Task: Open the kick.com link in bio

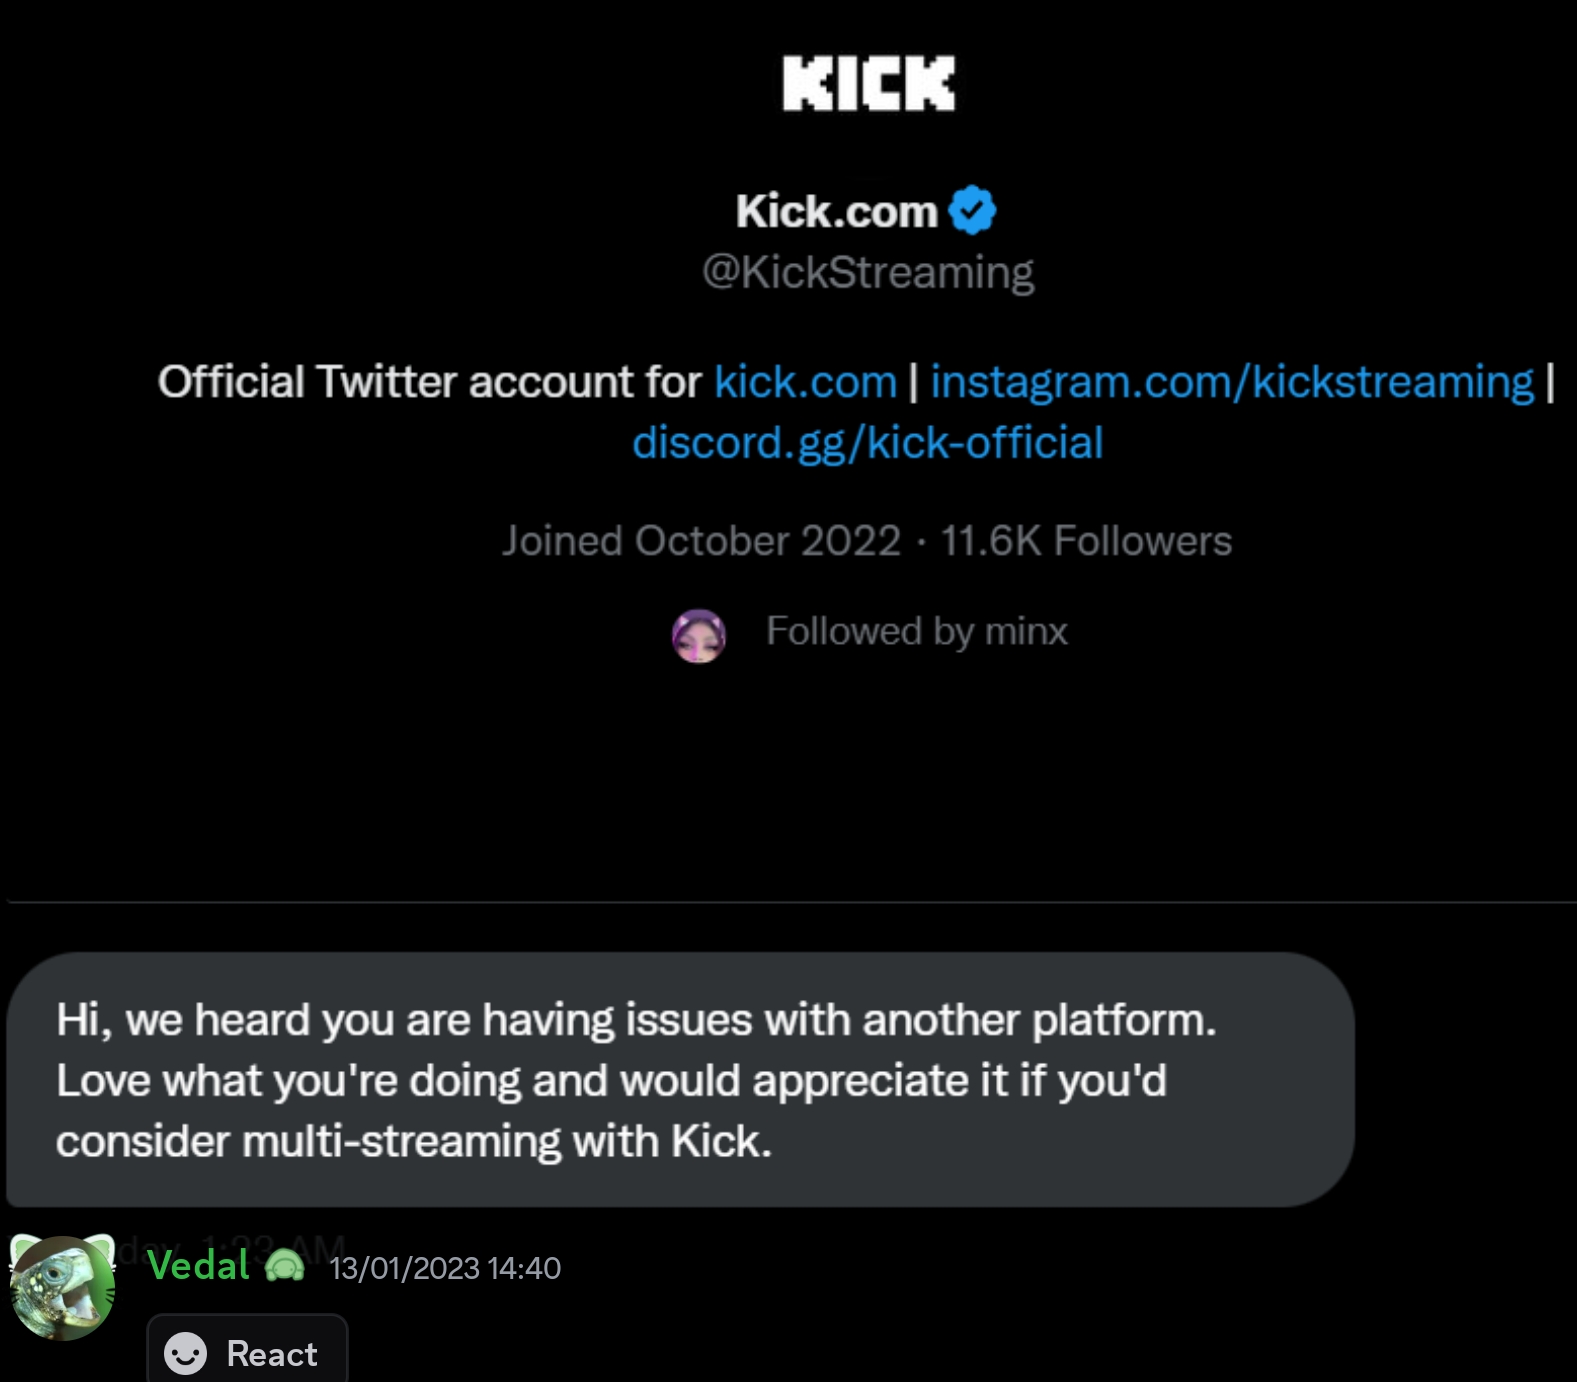Action: coord(805,382)
